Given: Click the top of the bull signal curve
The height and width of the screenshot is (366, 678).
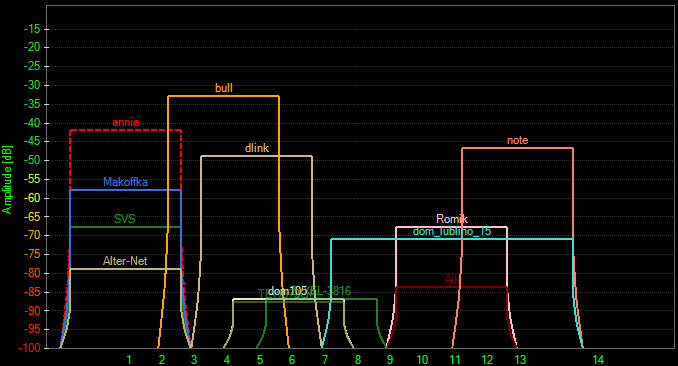Looking at the screenshot, I should [x=224, y=96].
